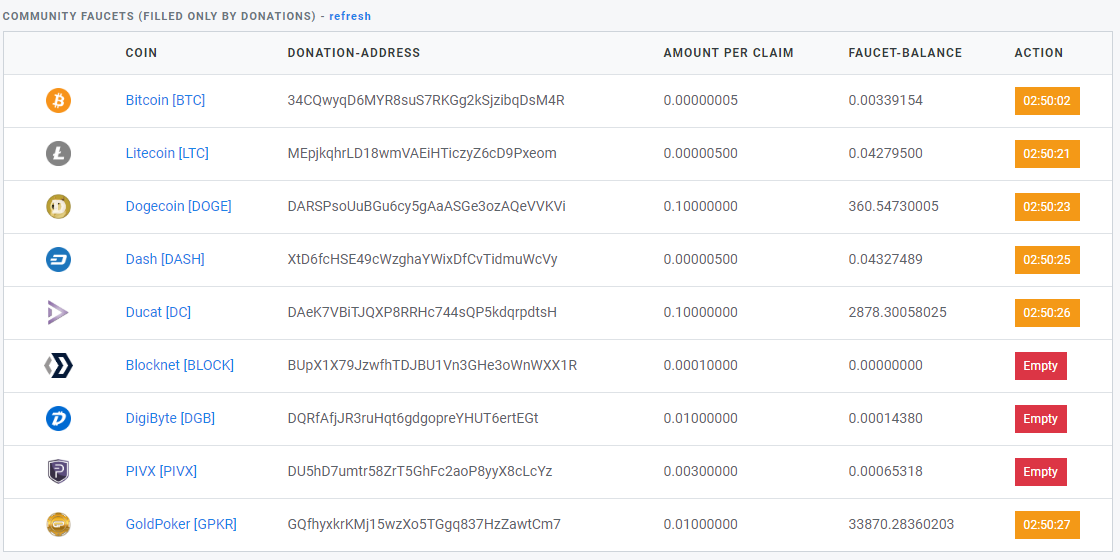This screenshot has height=560, width=1120.
Task: Click the PIVX coin logo icon
Action: coord(59,471)
